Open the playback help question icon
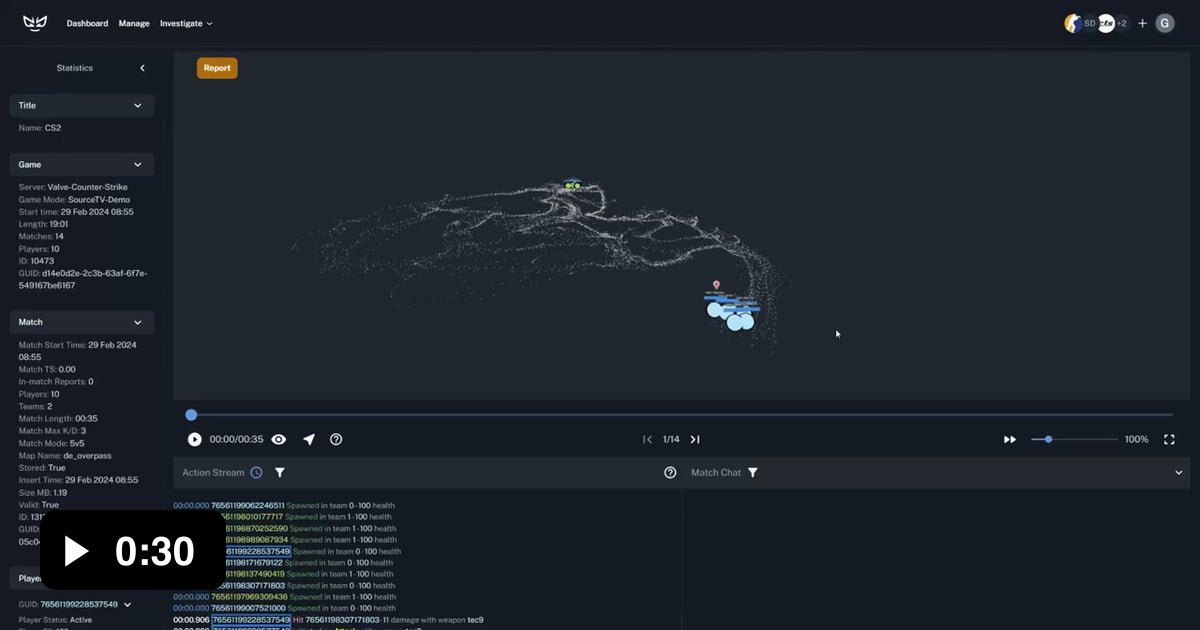The width and height of the screenshot is (1200, 630). click(336, 439)
